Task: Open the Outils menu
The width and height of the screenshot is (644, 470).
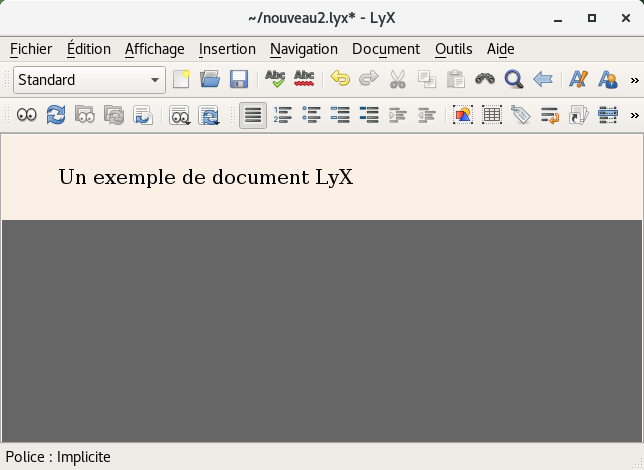Action: (x=453, y=49)
